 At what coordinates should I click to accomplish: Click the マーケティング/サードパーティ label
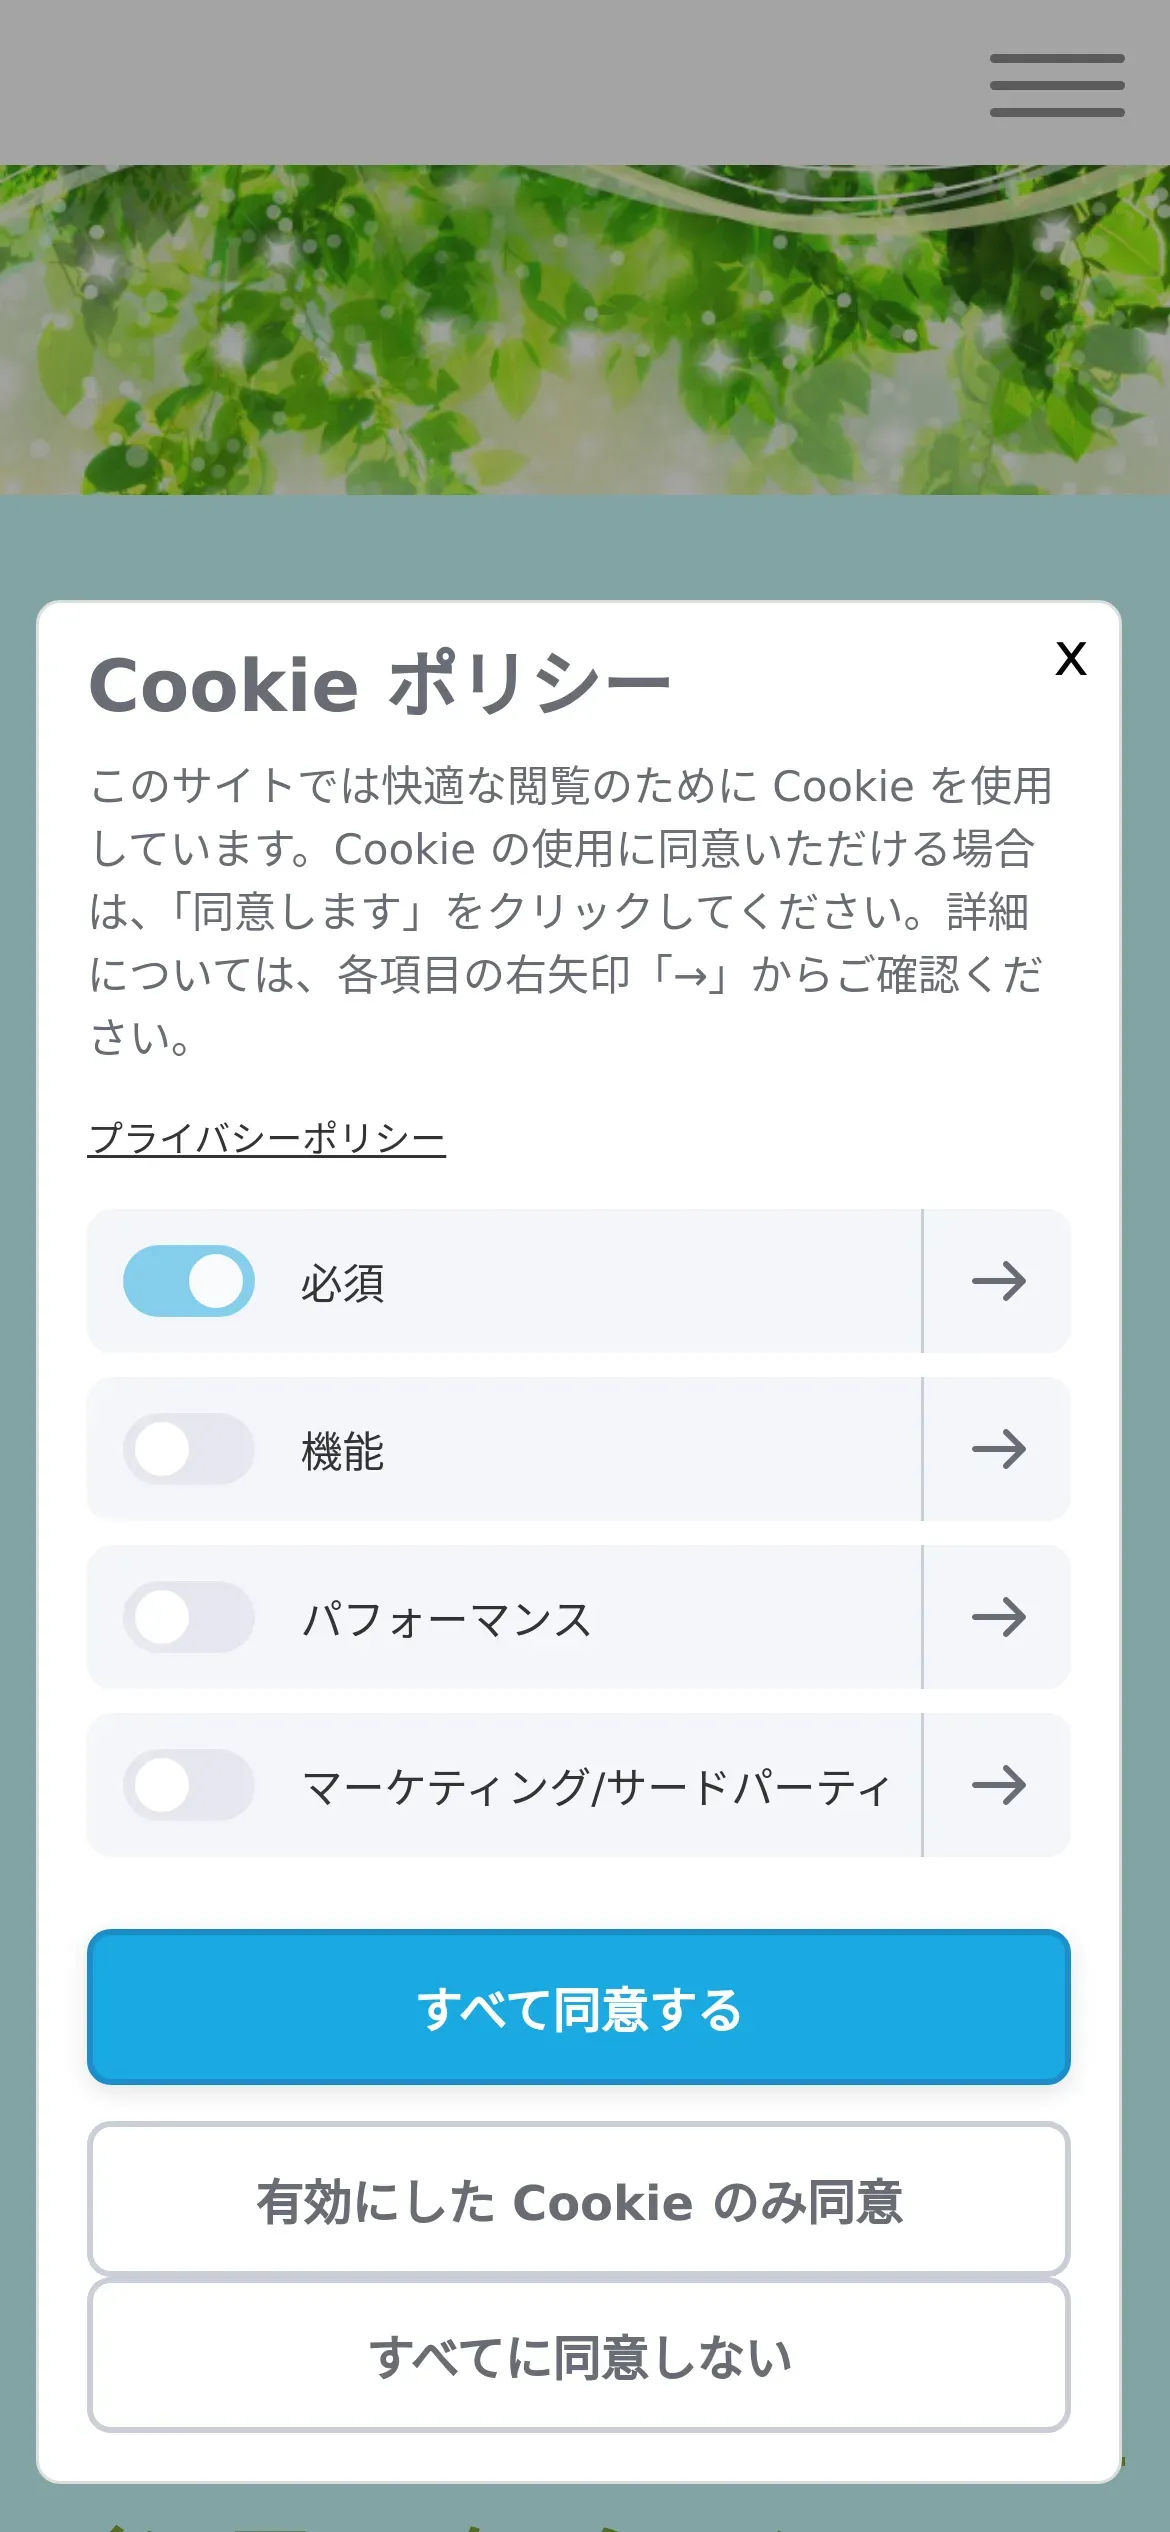coord(596,1787)
